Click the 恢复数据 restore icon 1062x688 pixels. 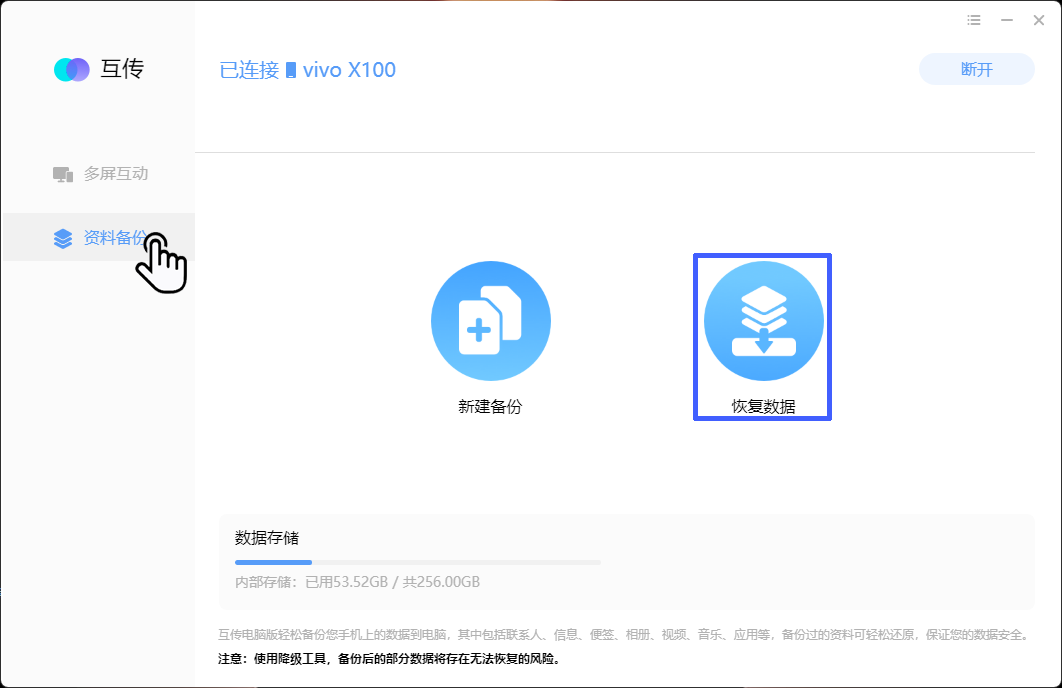click(764, 321)
